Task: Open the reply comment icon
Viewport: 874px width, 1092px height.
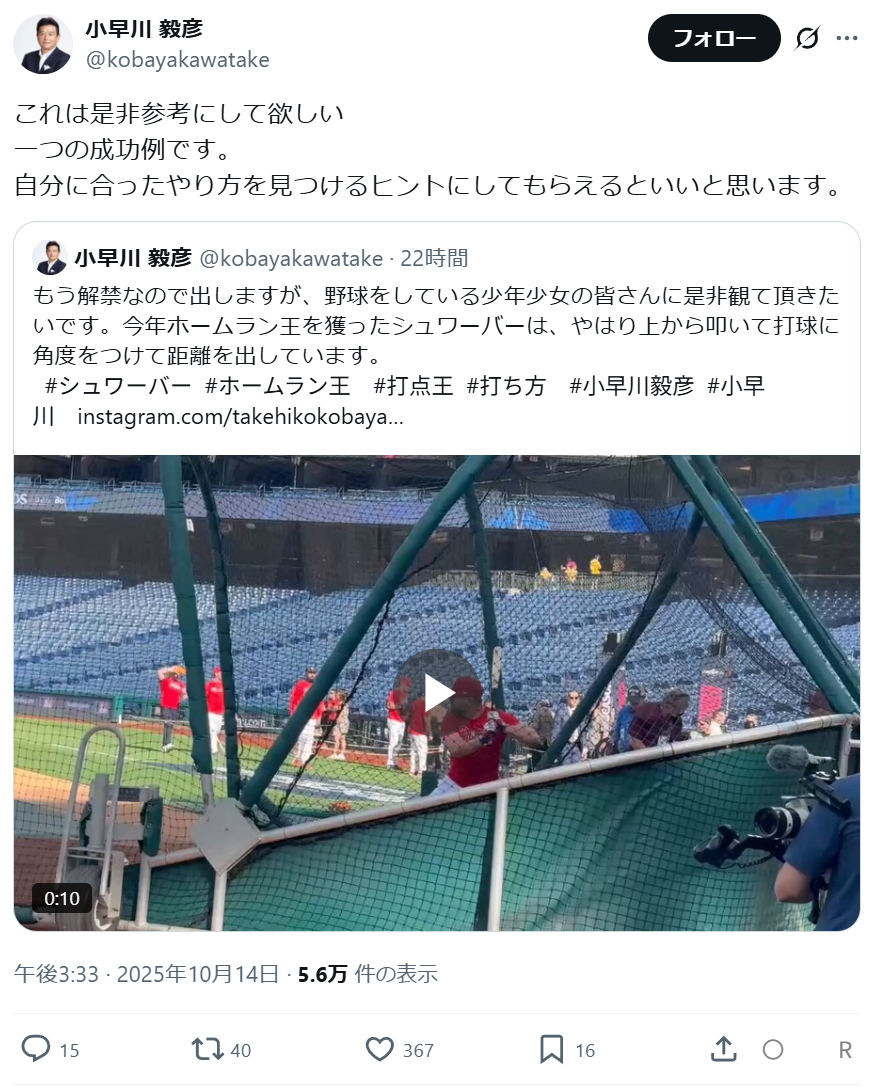Action: pos(36,1048)
